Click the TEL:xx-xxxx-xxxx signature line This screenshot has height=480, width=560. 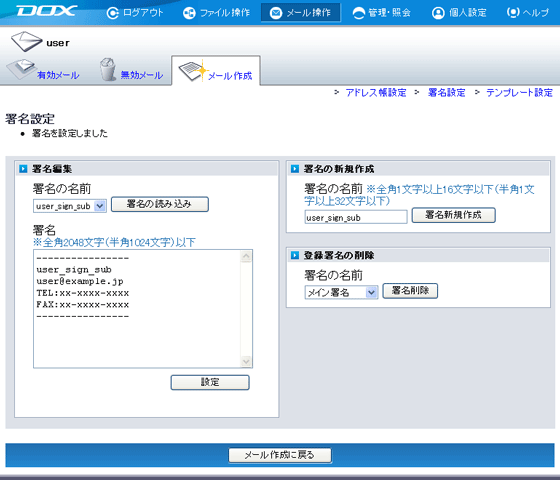coord(82,293)
